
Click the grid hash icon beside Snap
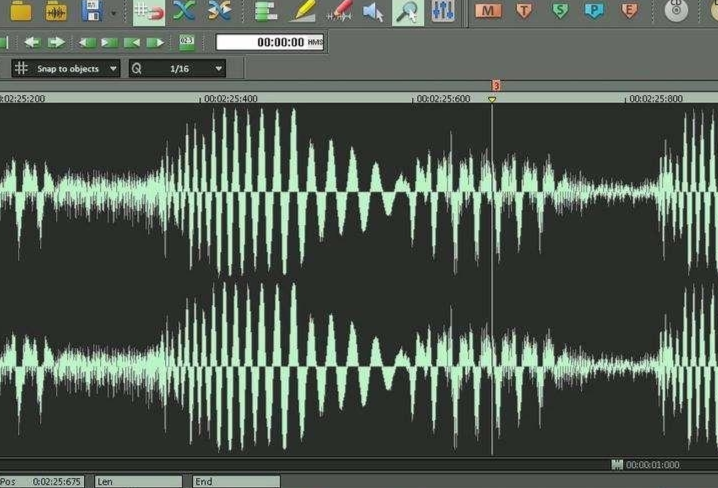pos(21,68)
